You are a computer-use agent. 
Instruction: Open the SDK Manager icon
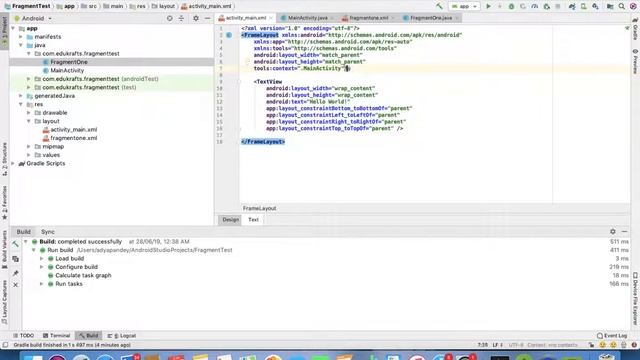point(596,7)
